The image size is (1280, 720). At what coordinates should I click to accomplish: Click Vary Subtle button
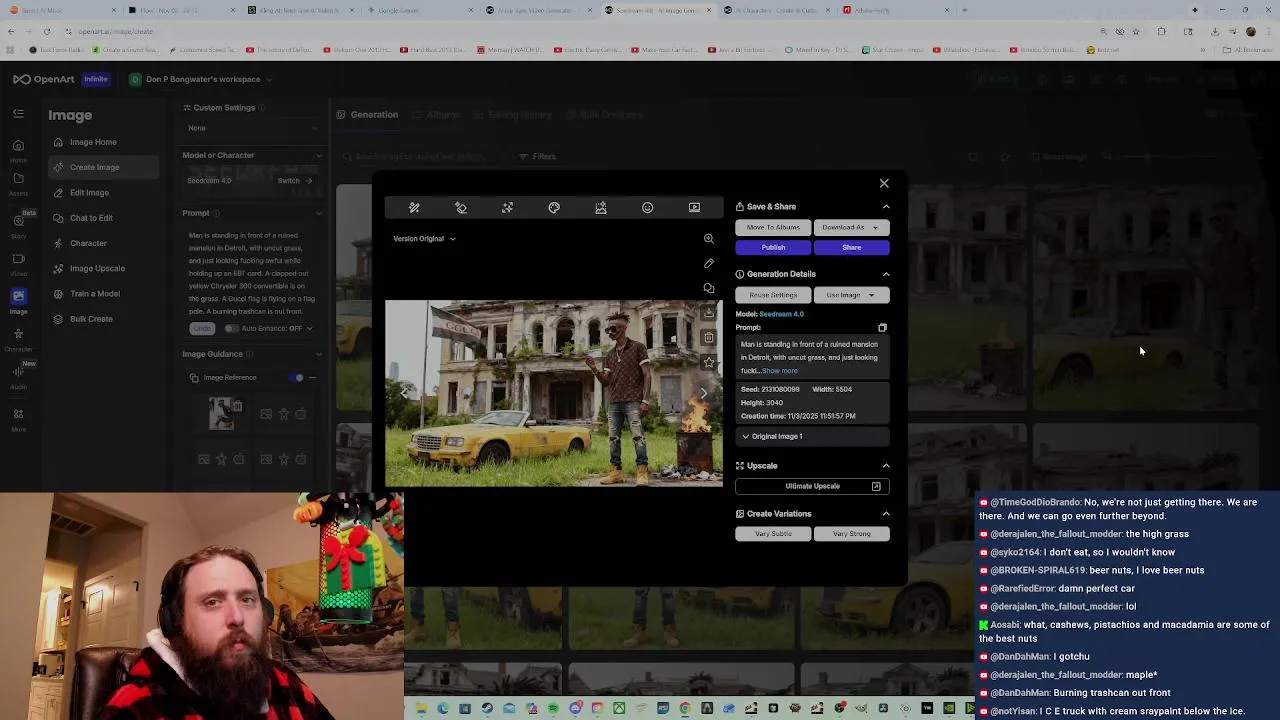point(773,534)
